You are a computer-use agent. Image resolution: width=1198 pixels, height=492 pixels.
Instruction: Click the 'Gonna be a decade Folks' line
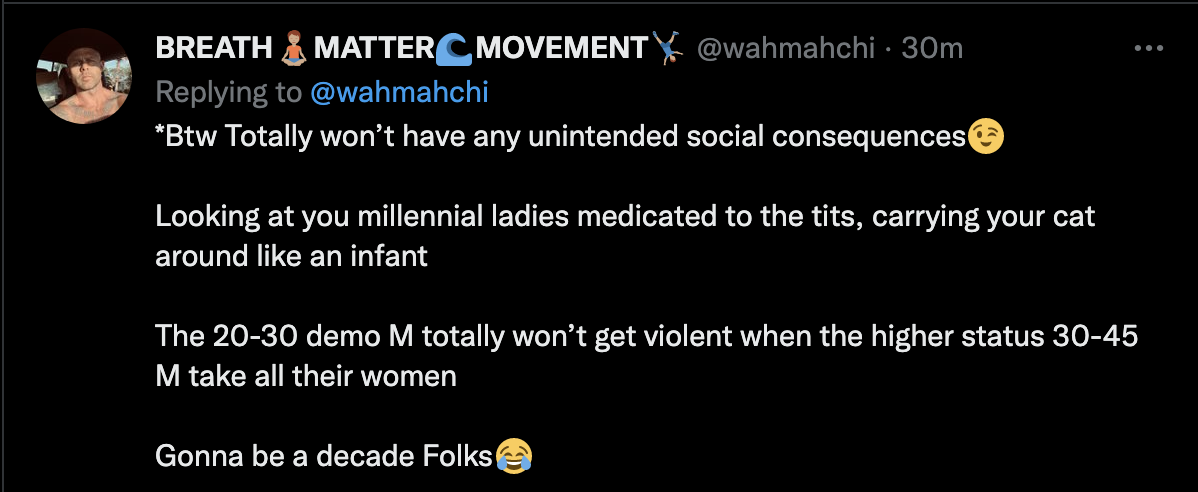tap(344, 456)
